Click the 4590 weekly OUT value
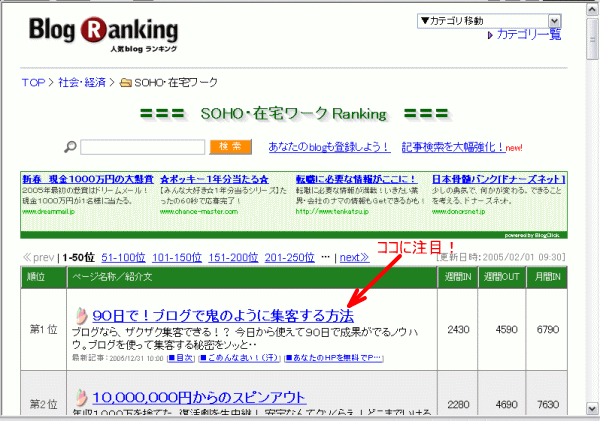Image resolution: width=600 pixels, height=421 pixels. click(507, 330)
